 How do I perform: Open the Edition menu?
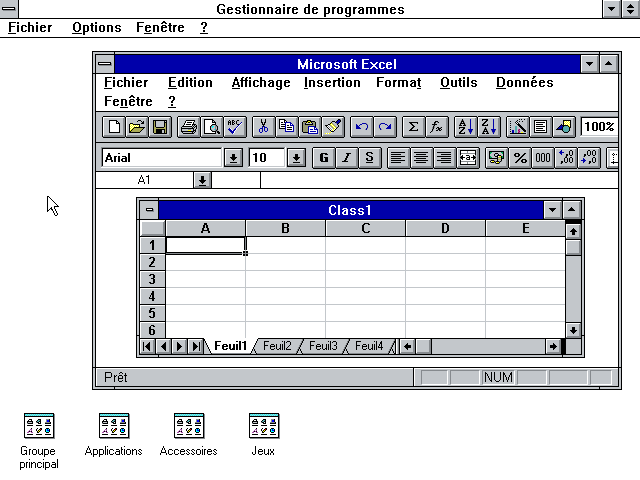tap(190, 82)
